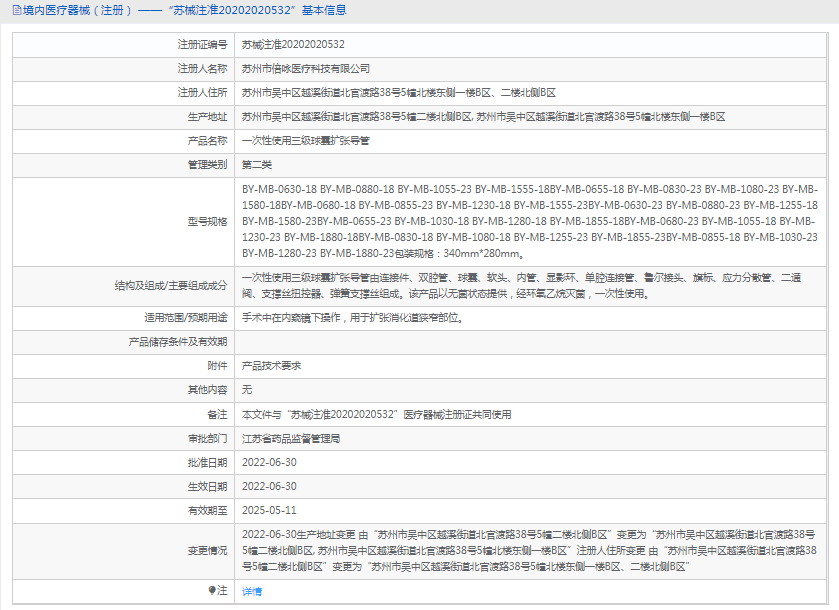Image resolution: width=839 pixels, height=610 pixels.
Task: Click the 有效期至 label
Action: [207, 511]
